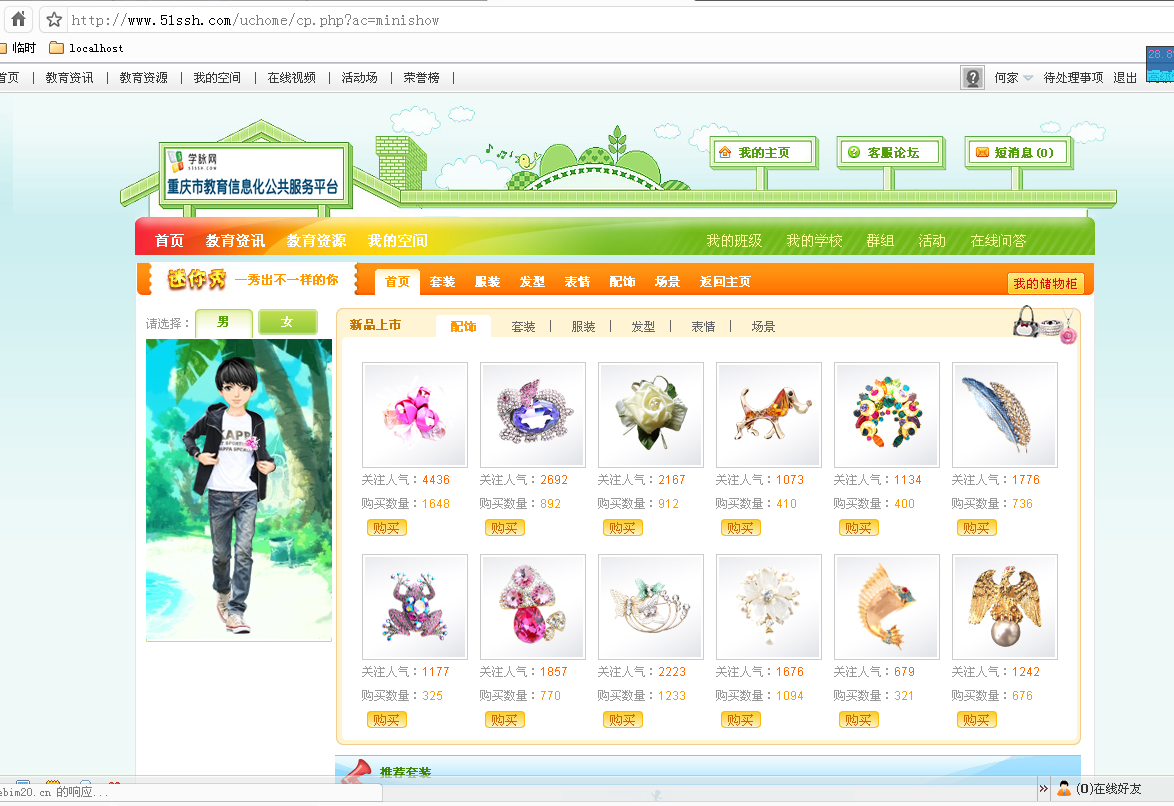Buy the item with popularity 1857
Viewport: 1174px width, 806px height.
pos(505,720)
